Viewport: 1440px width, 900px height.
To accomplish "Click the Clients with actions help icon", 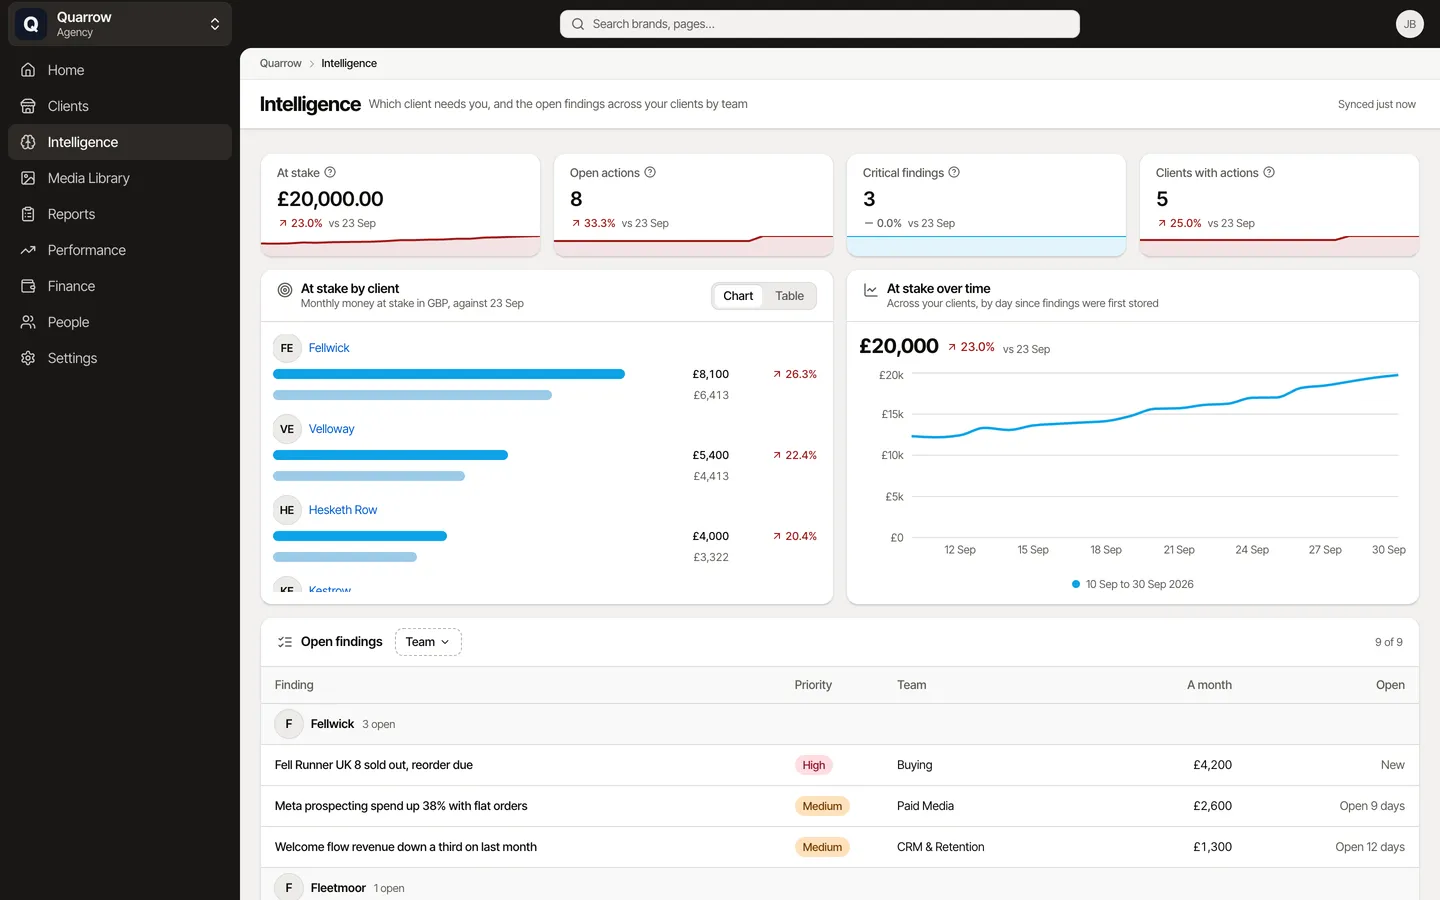I will click(x=1269, y=172).
